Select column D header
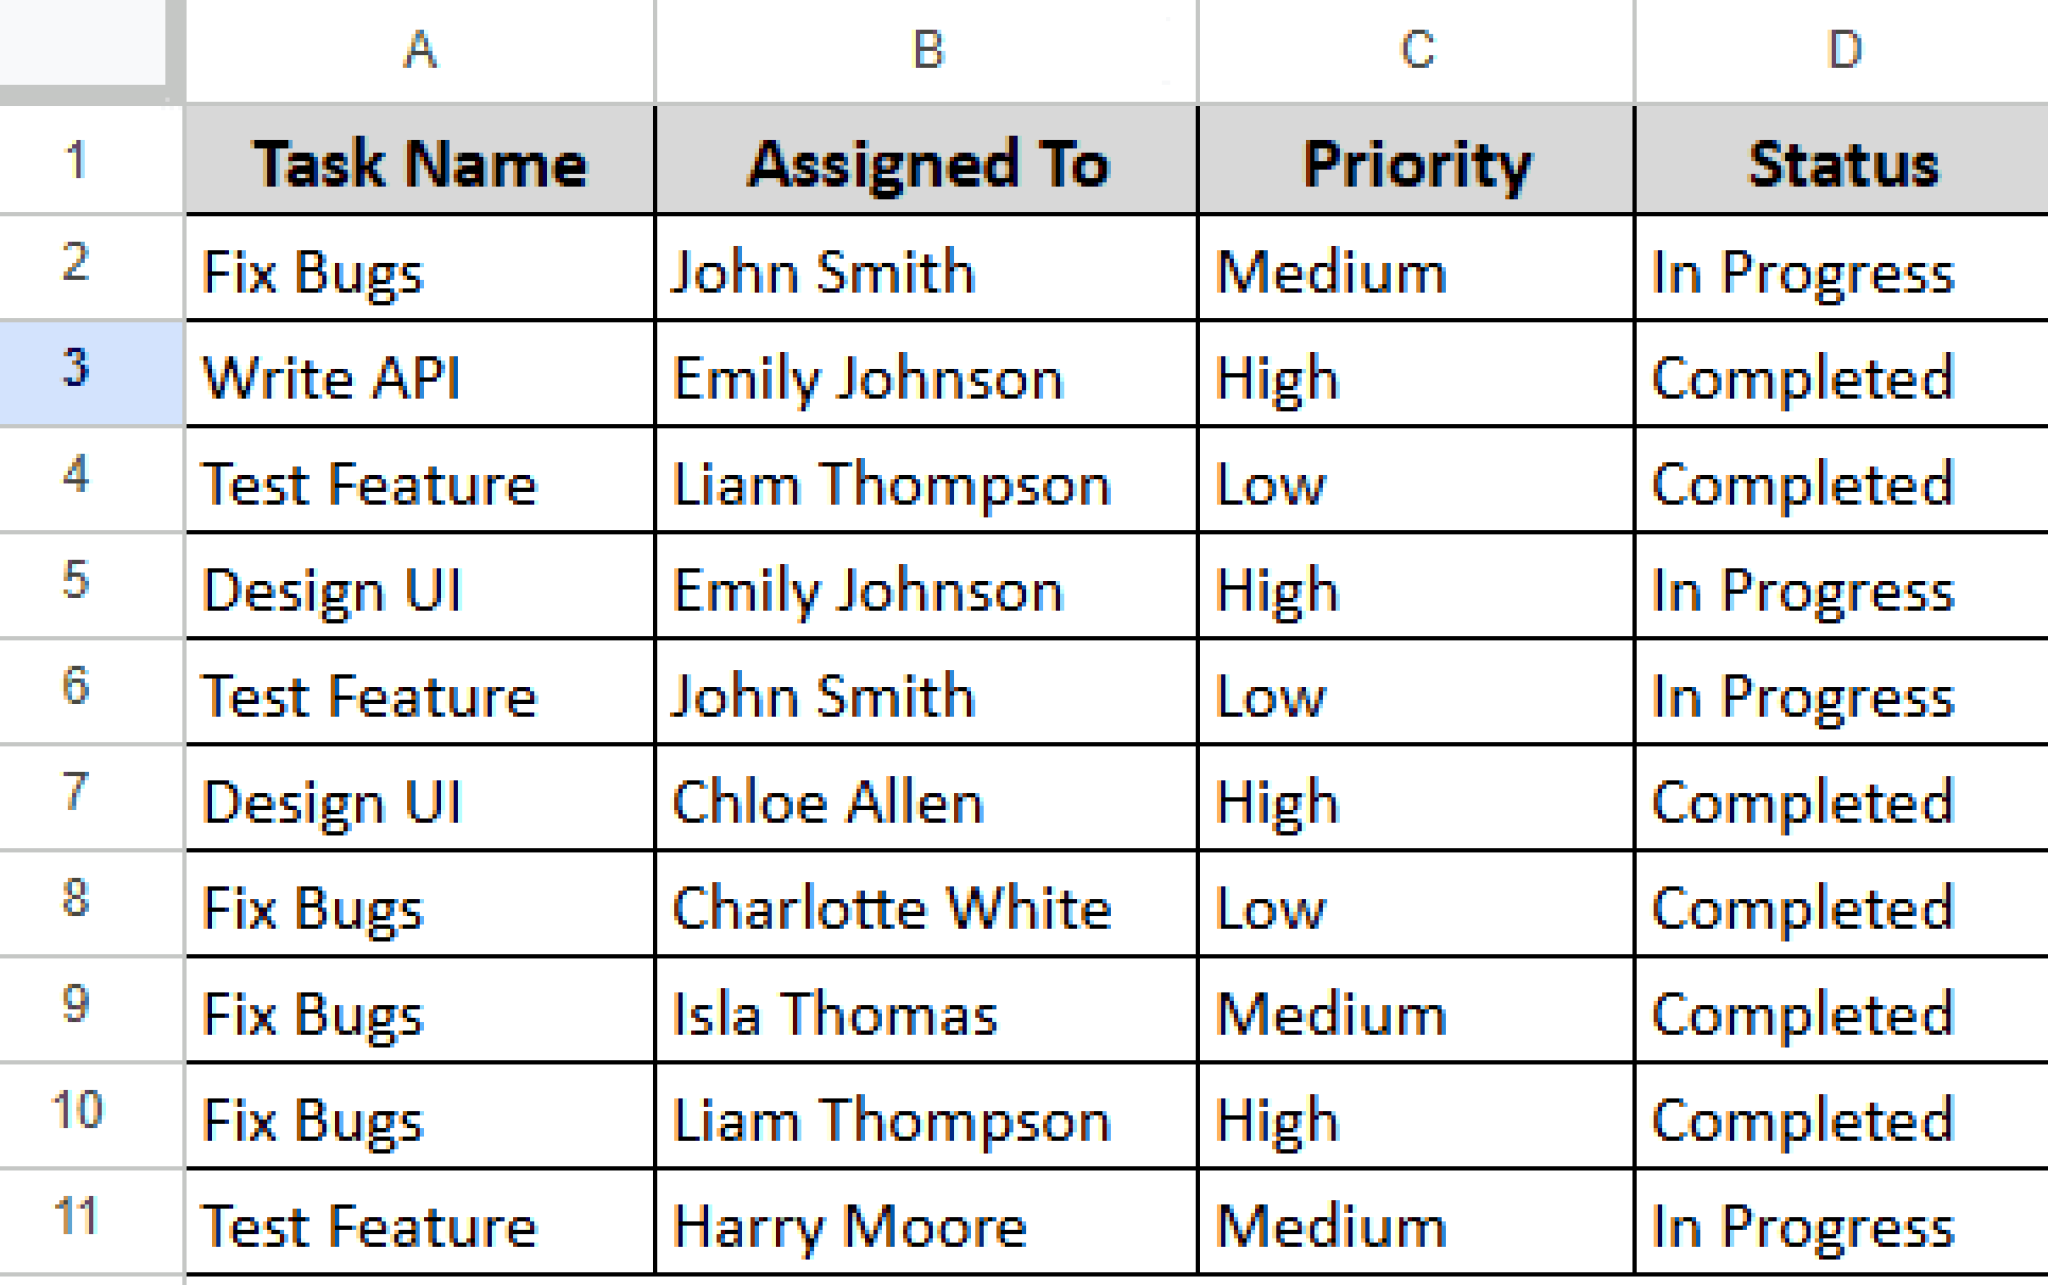 1842,50
